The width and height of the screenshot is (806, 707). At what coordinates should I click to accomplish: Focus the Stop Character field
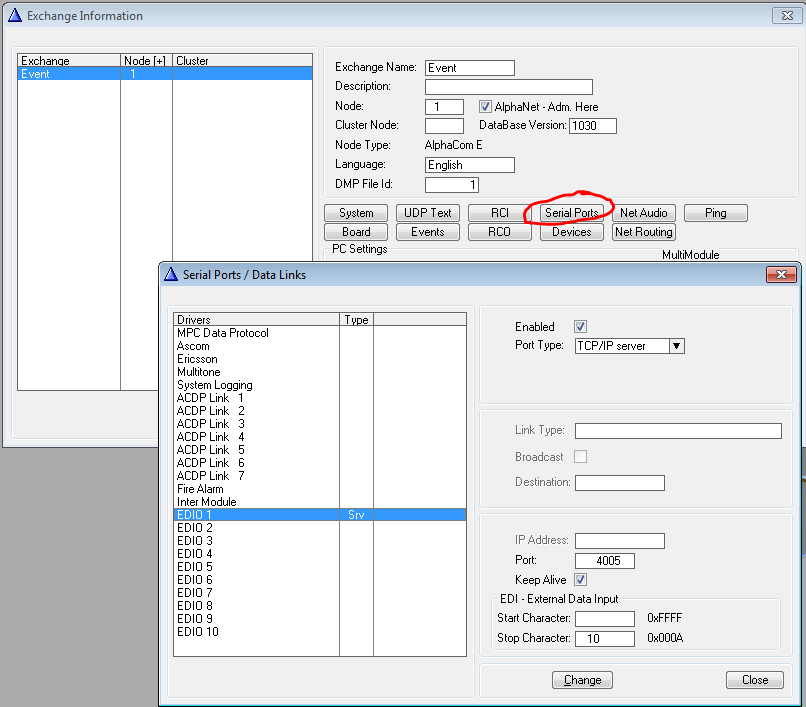click(604, 638)
